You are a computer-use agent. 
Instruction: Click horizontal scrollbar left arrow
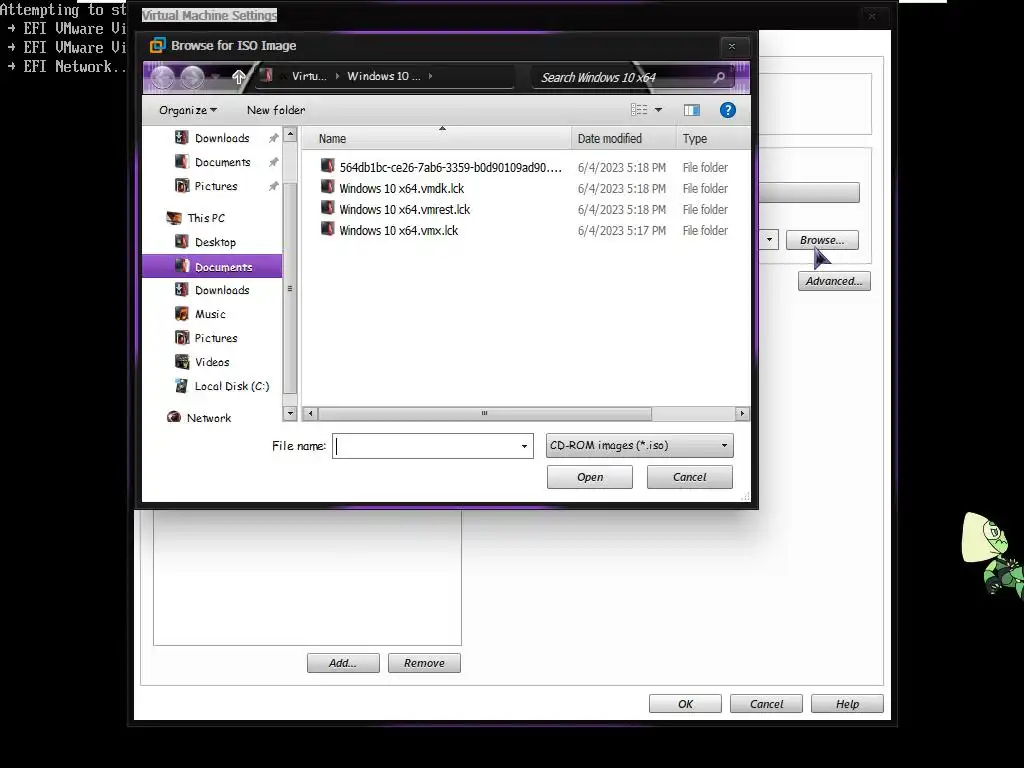pyautogui.click(x=311, y=413)
